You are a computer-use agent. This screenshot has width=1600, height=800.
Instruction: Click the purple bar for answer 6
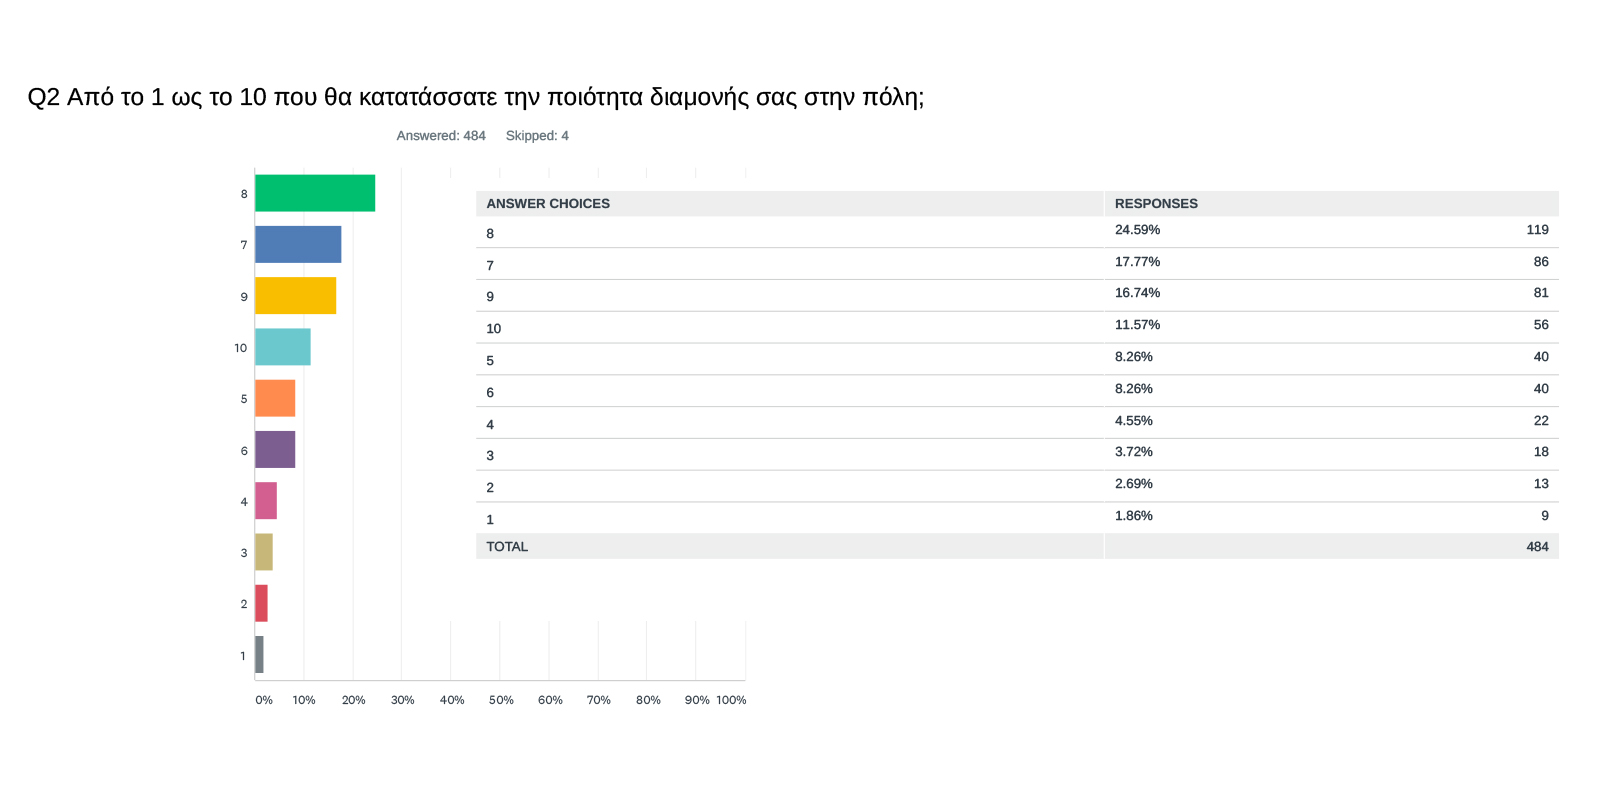(x=275, y=450)
